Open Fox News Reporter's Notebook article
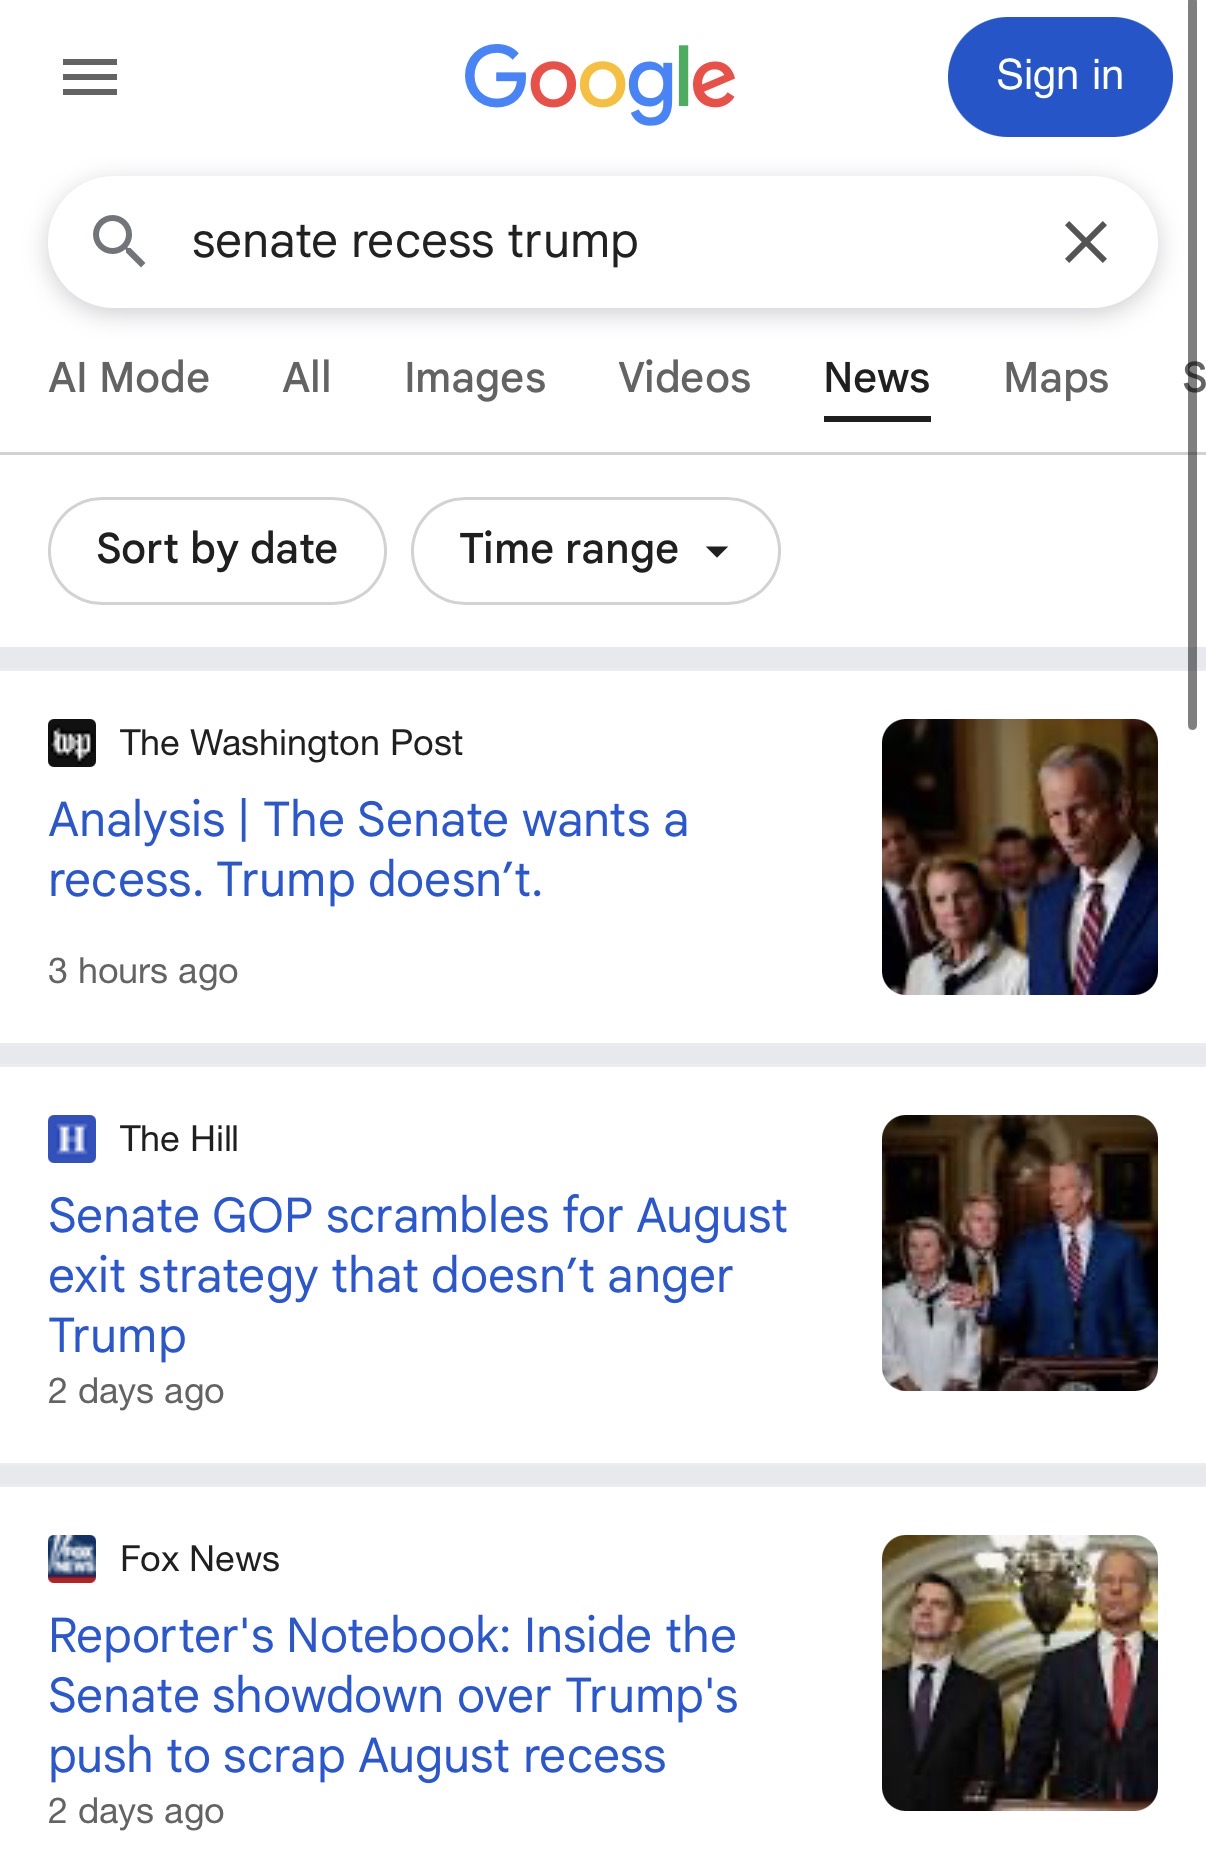 click(393, 1696)
